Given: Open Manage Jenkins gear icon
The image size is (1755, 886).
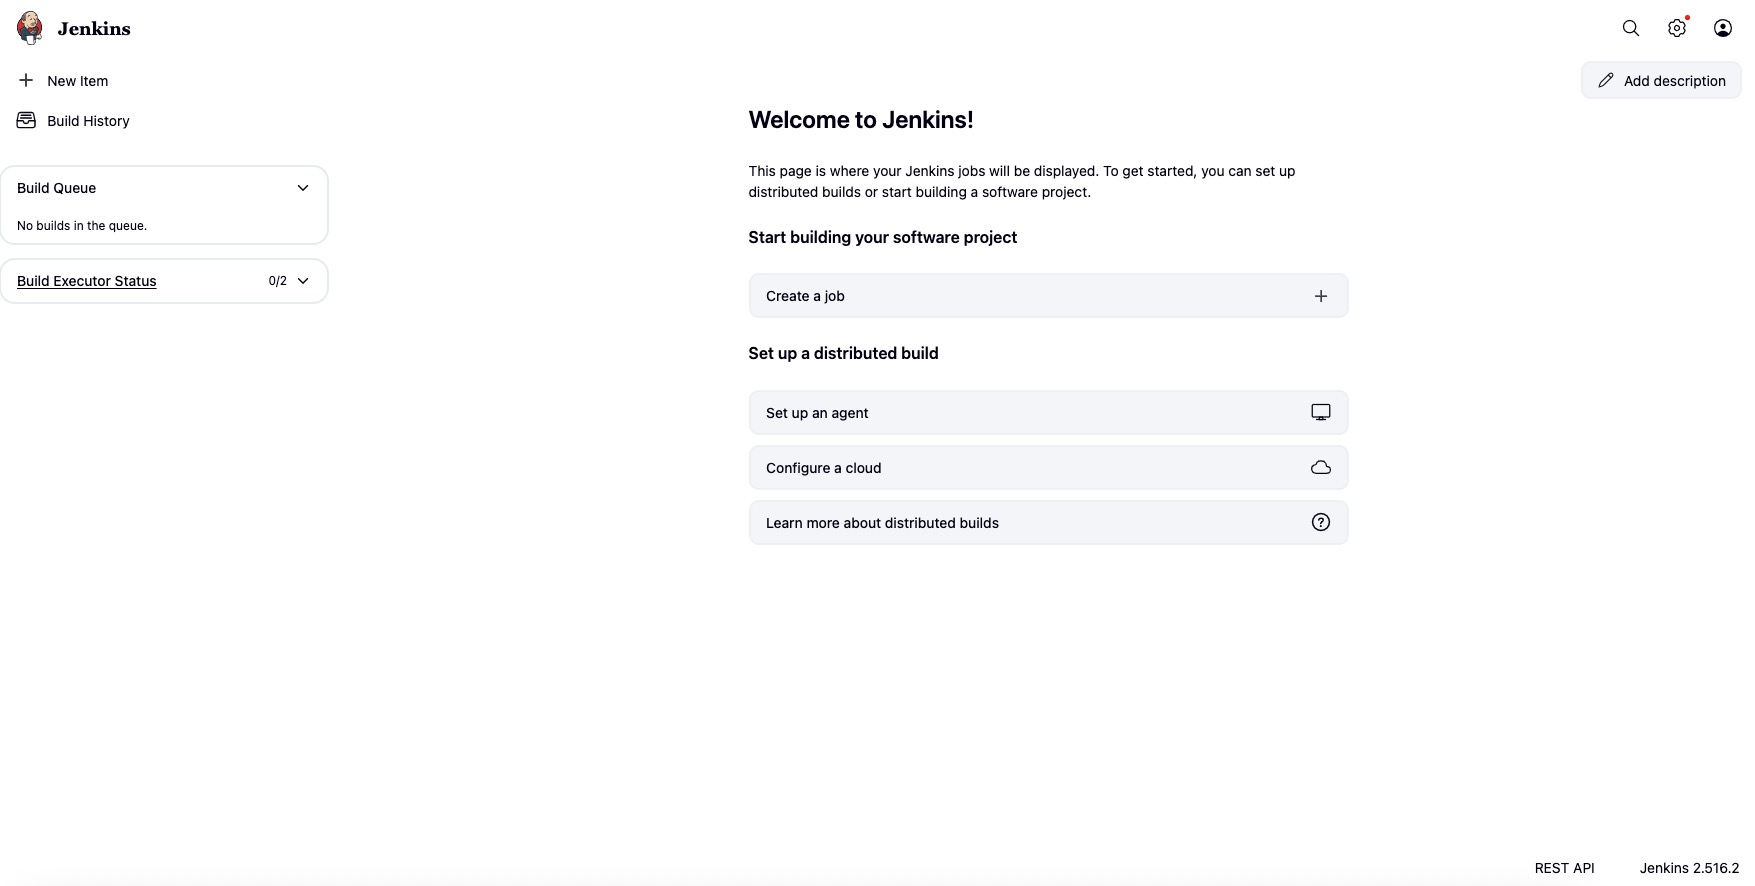Looking at the screenshot, I should click(1677, 28).
